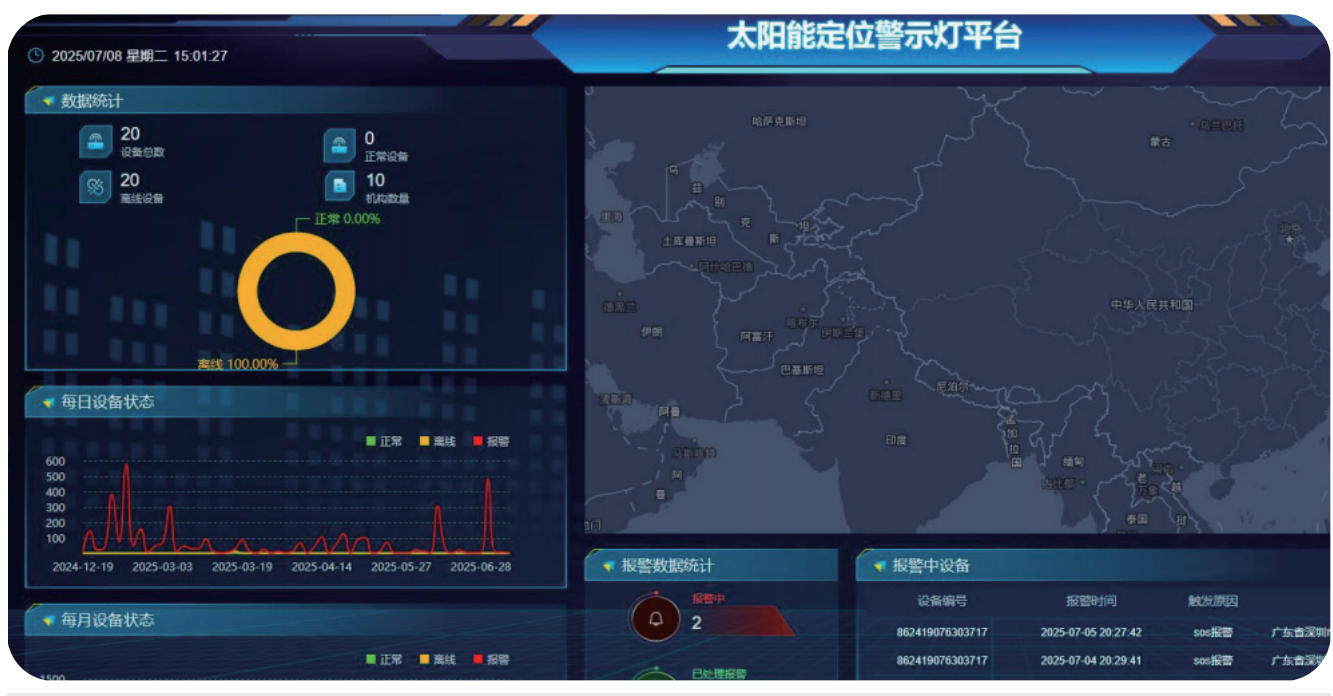Click 哈萨克斯坦 label on the map
The width and height of the screenshot is (1333, 696).
click(779, 121)
